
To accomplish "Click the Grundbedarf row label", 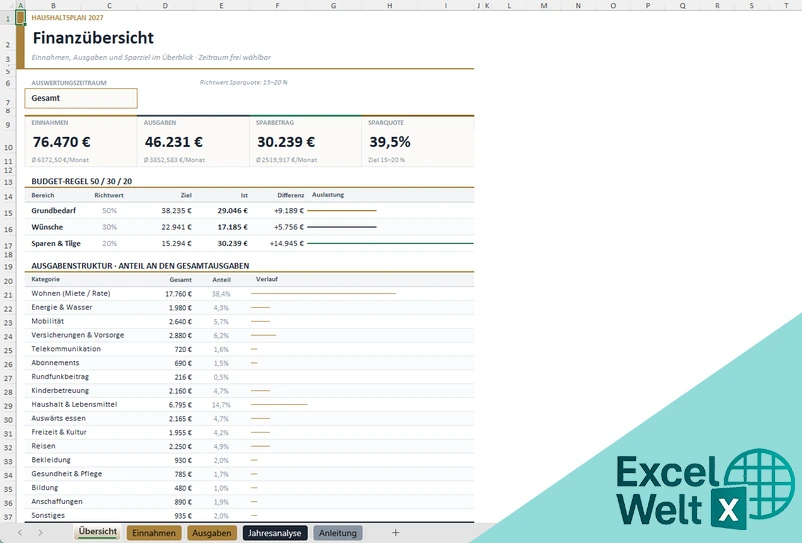I will click(x=53, y=211).
